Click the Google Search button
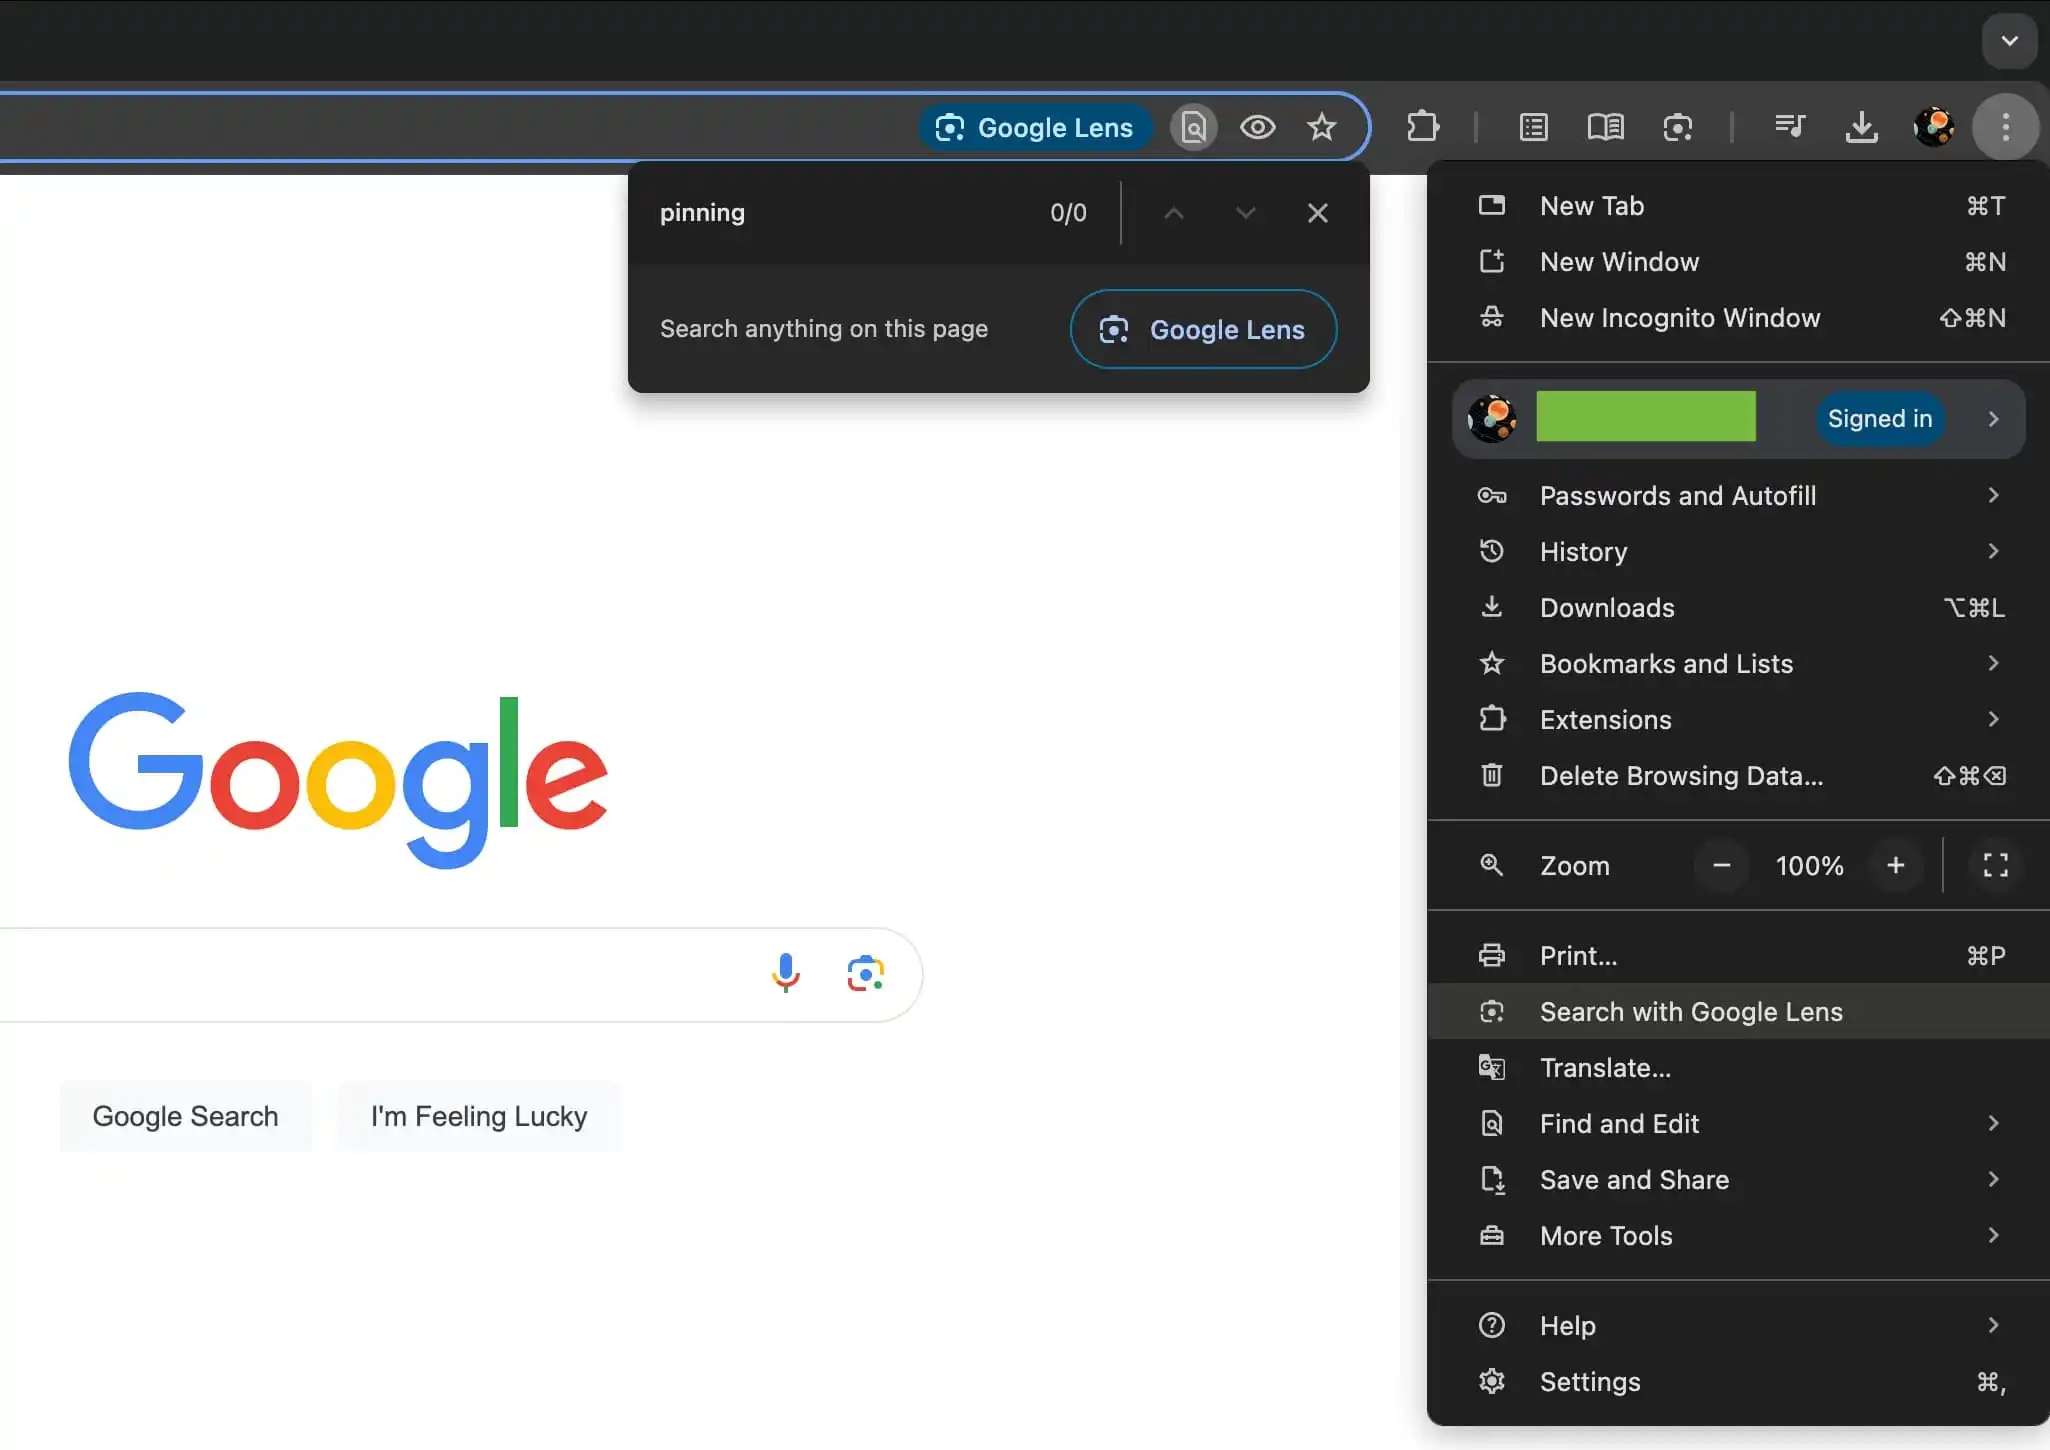Screen dimensions: 2050x1450 pyautogui.click(x=185, y=1116)
